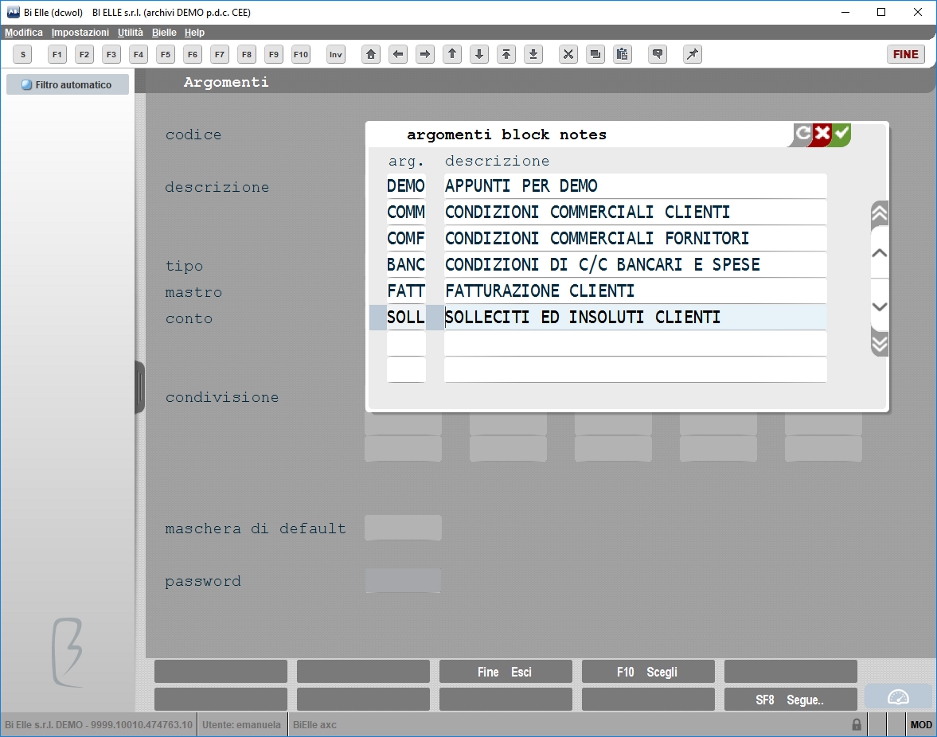This screenshot has height=737, width=937.
Task: Select the DEMO argument code
Action: [x=406, y=186]
